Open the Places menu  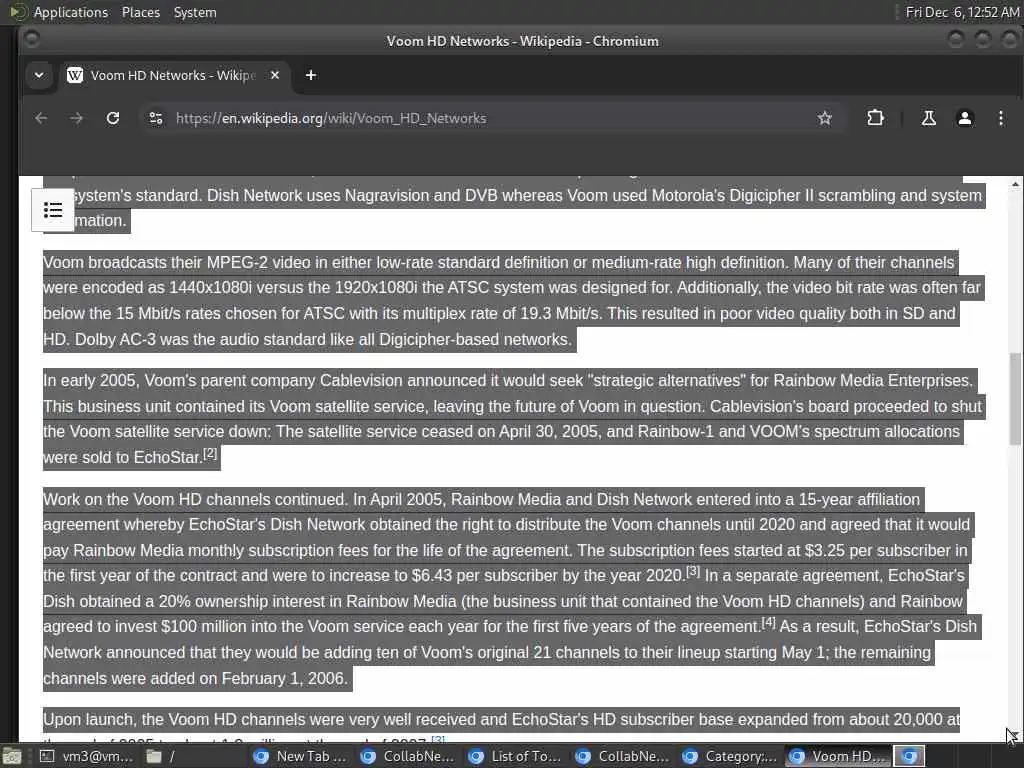pos(140,12)
